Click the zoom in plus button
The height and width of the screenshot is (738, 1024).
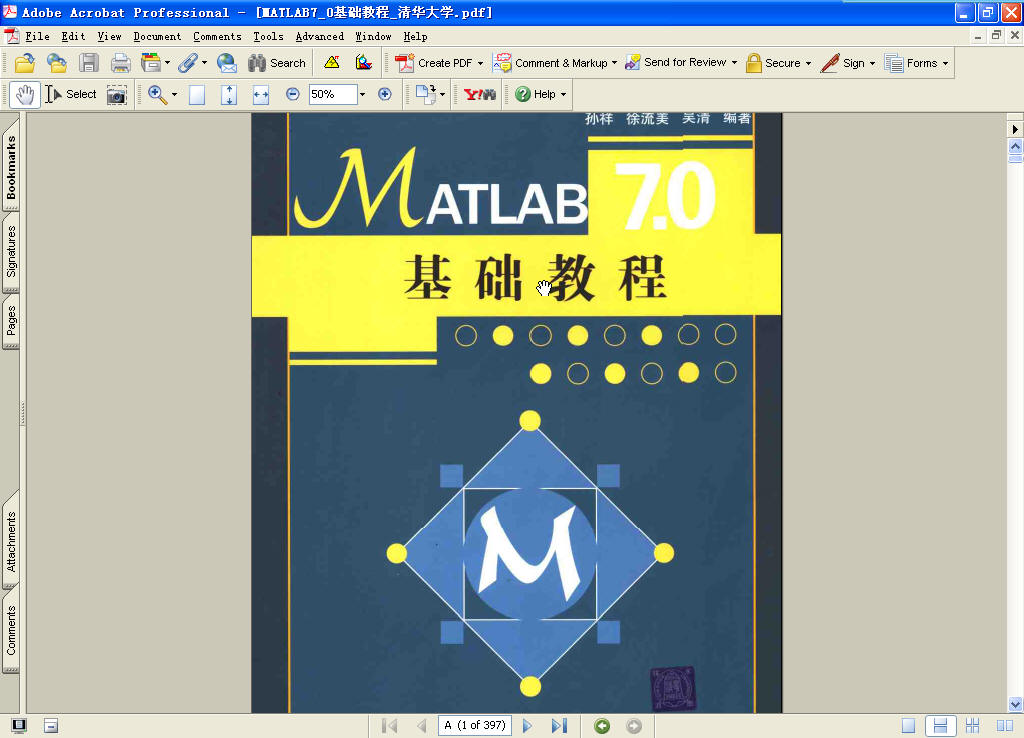click(x=385, y=95)
